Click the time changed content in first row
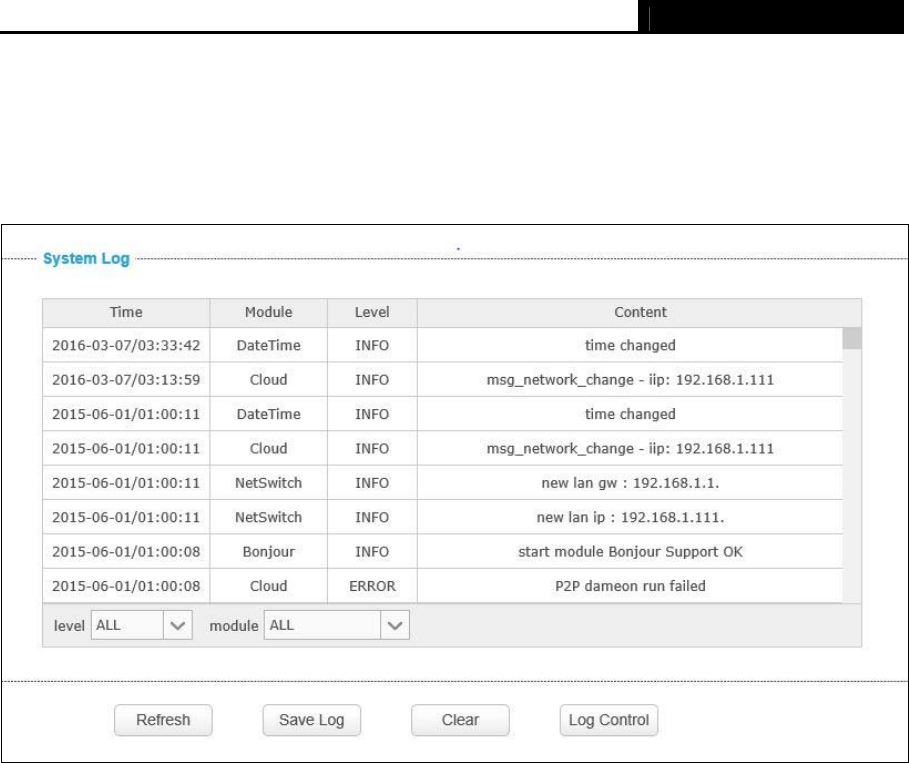909x763 pixels. (x=630, y=346)
